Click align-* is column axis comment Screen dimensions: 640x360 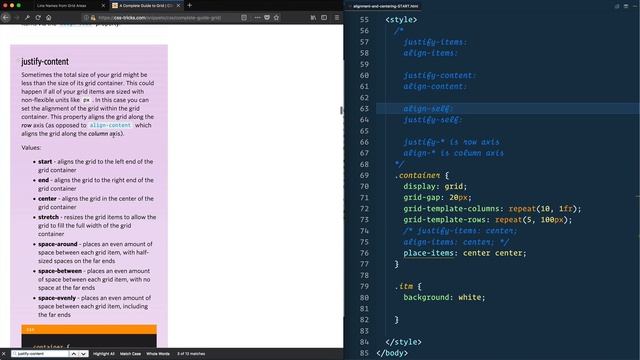453,153
